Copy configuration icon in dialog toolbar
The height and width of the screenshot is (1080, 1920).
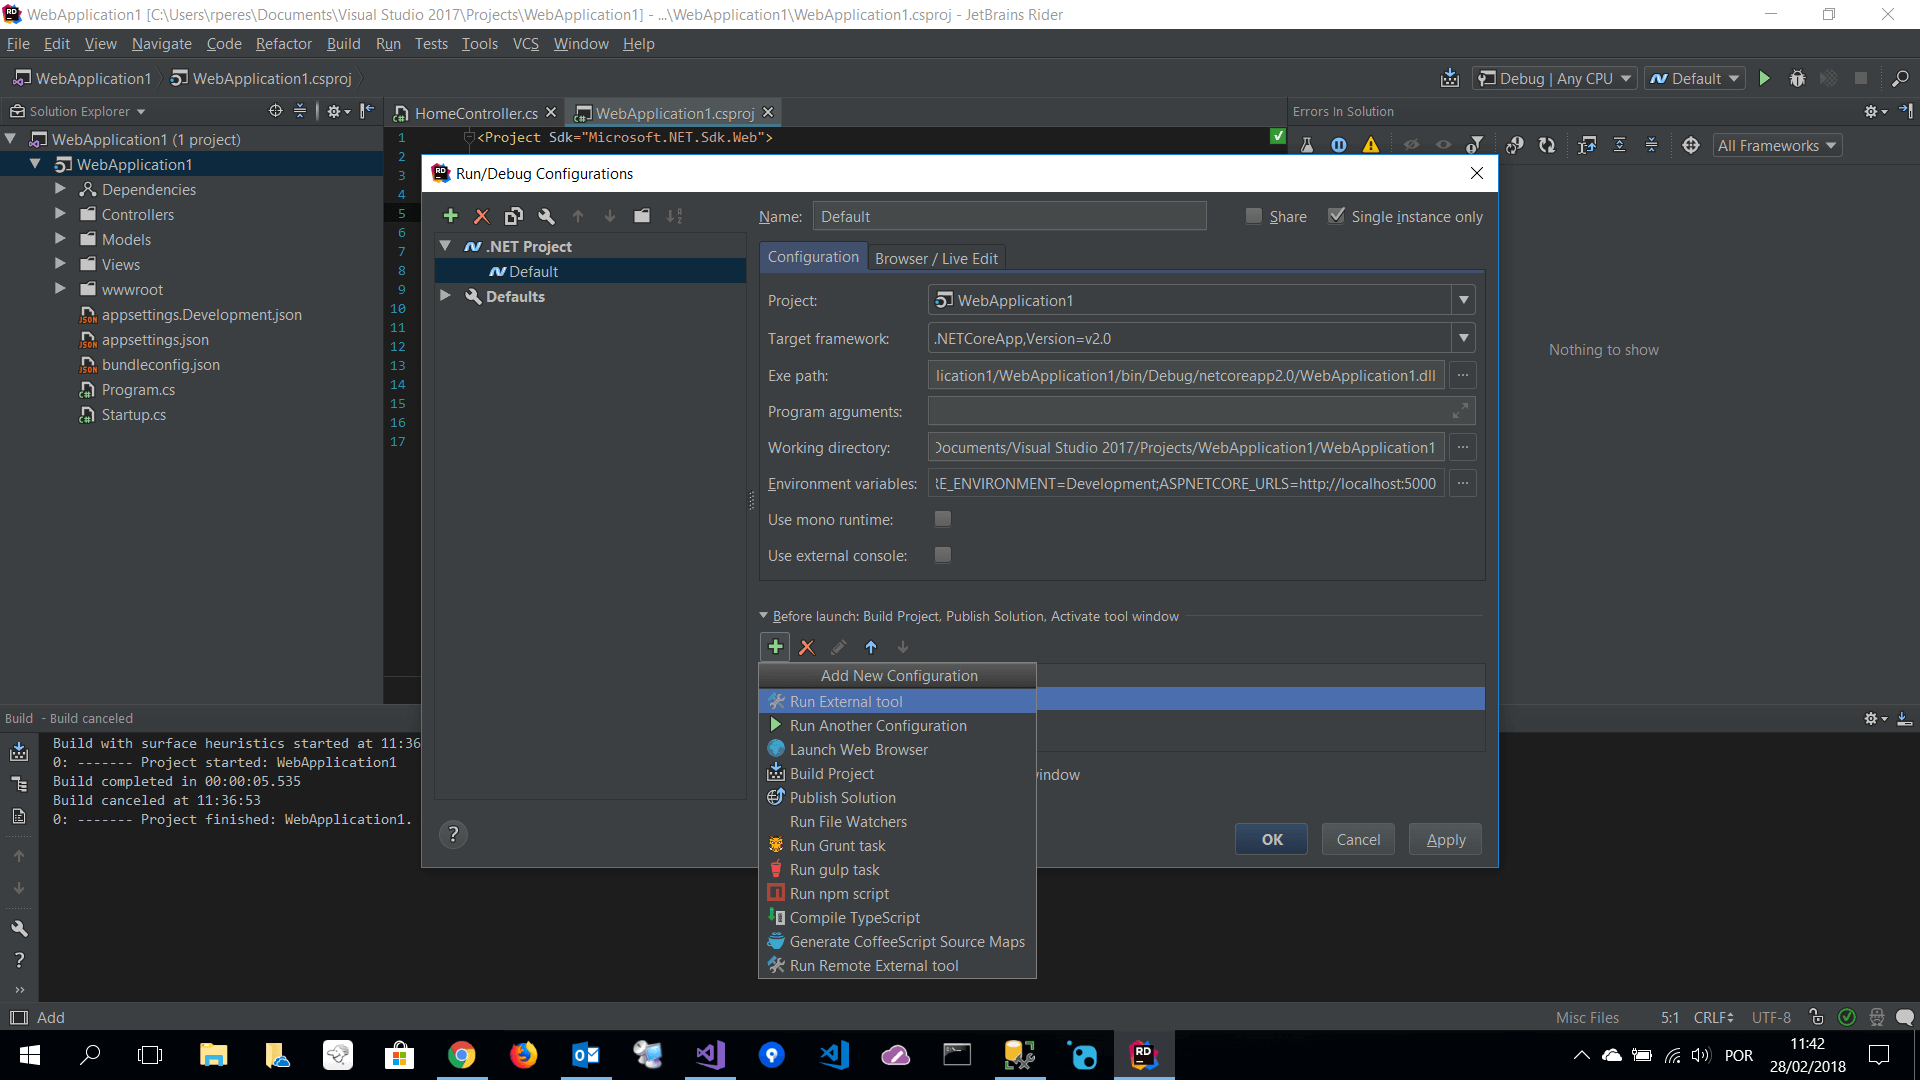pos(514,216)
